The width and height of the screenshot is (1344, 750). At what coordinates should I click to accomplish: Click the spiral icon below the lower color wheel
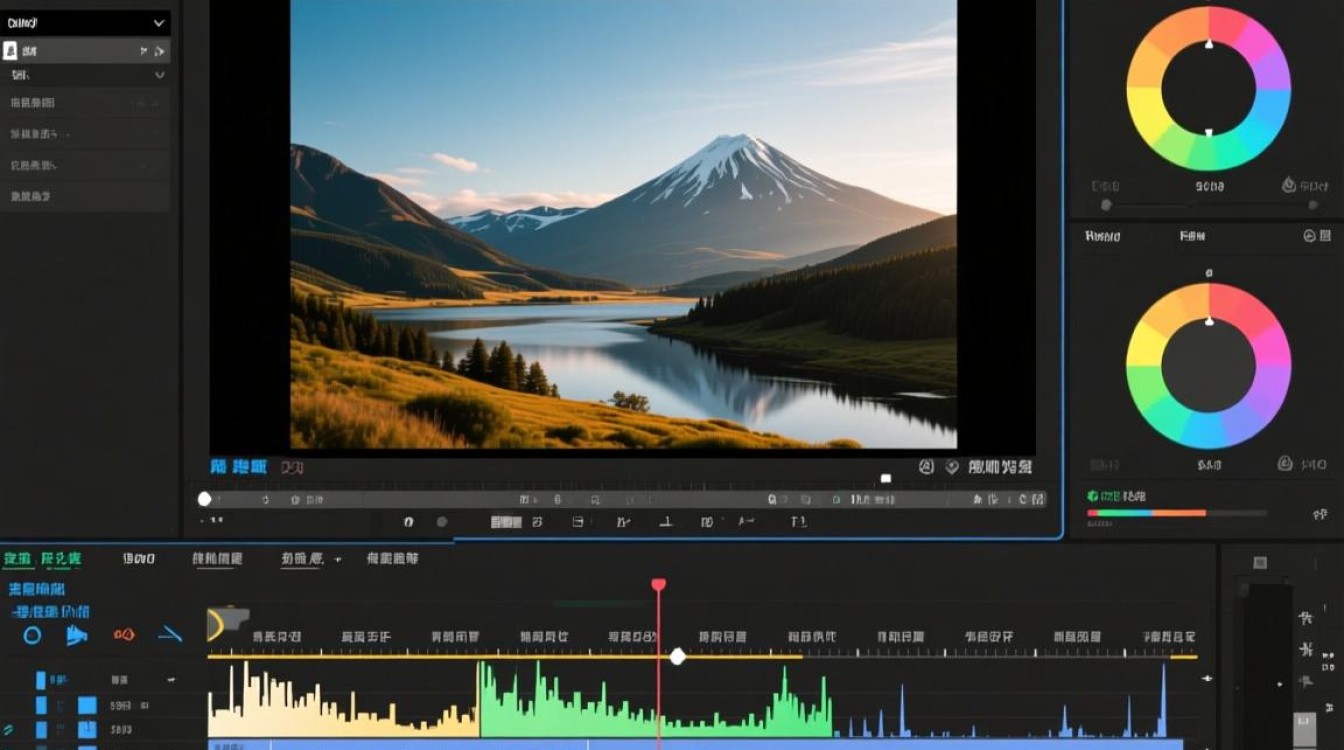1286,464
